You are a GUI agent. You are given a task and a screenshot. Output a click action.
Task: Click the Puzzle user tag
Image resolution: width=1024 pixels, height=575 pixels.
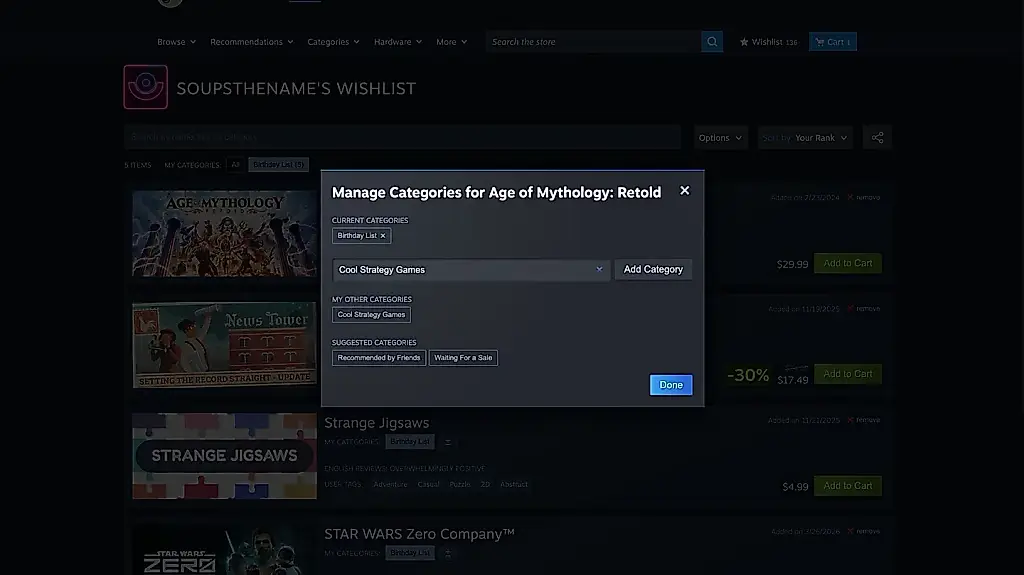[x=460, y=484]
